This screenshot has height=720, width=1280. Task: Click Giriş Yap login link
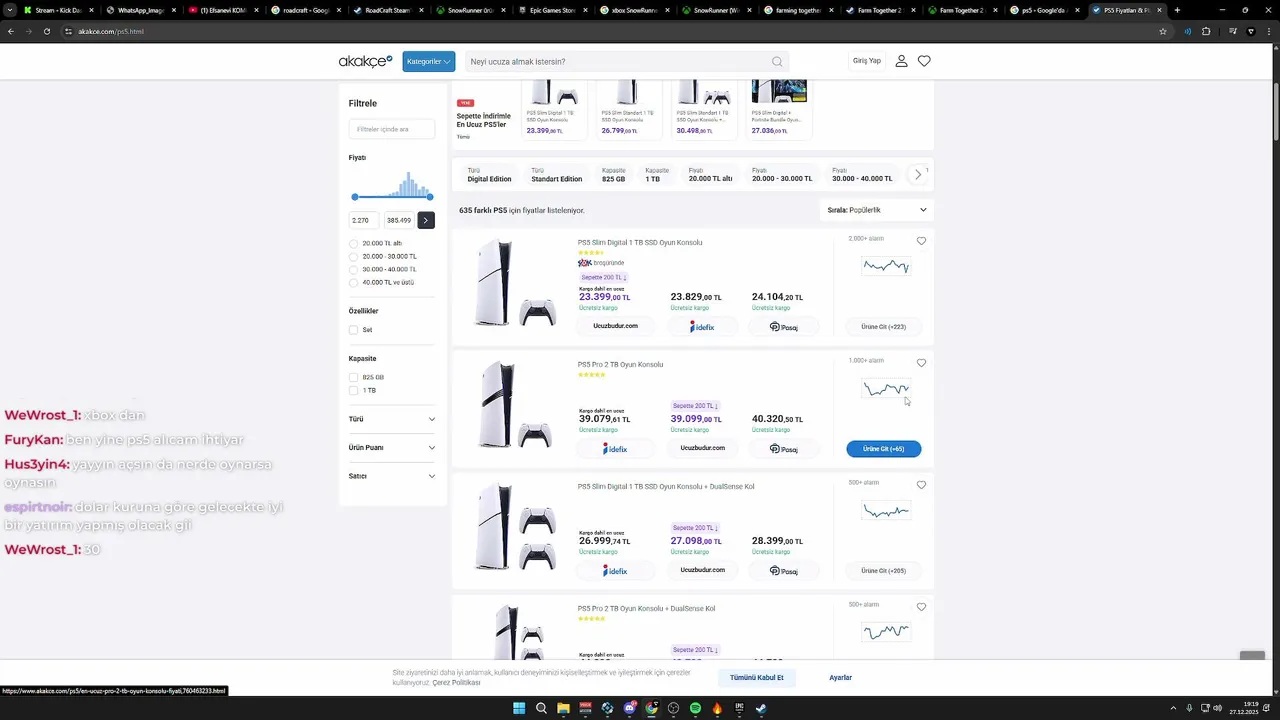coord(867,61)
